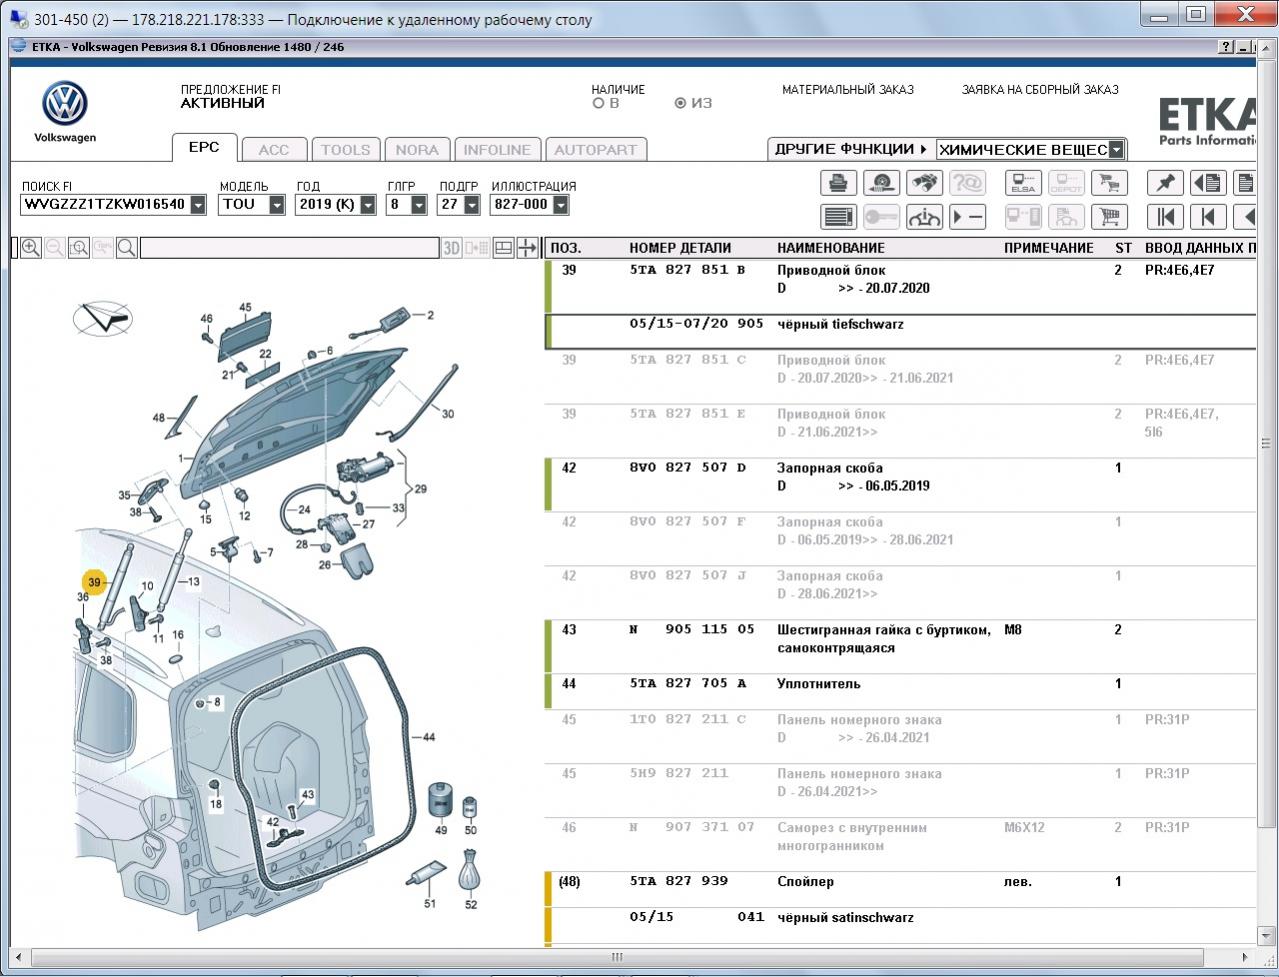1279x977 pixels.
Task: Open the ПОИСК FI VIN dropdown
Action: [198, 205]
